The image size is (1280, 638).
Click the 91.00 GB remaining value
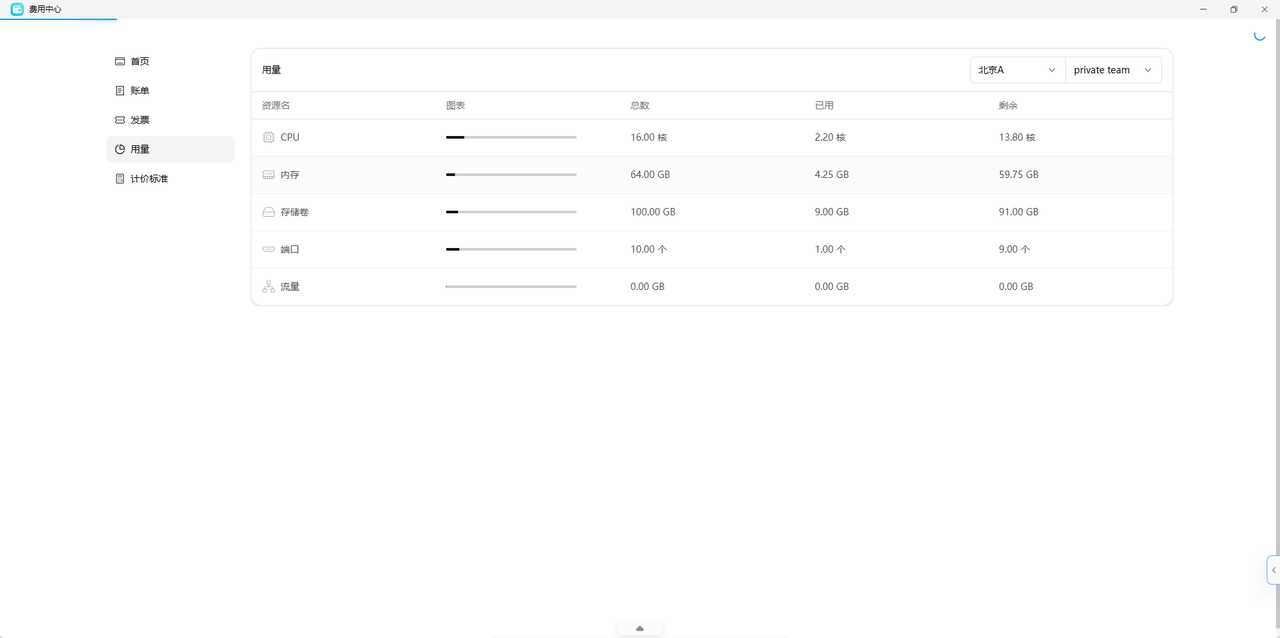1019,212
